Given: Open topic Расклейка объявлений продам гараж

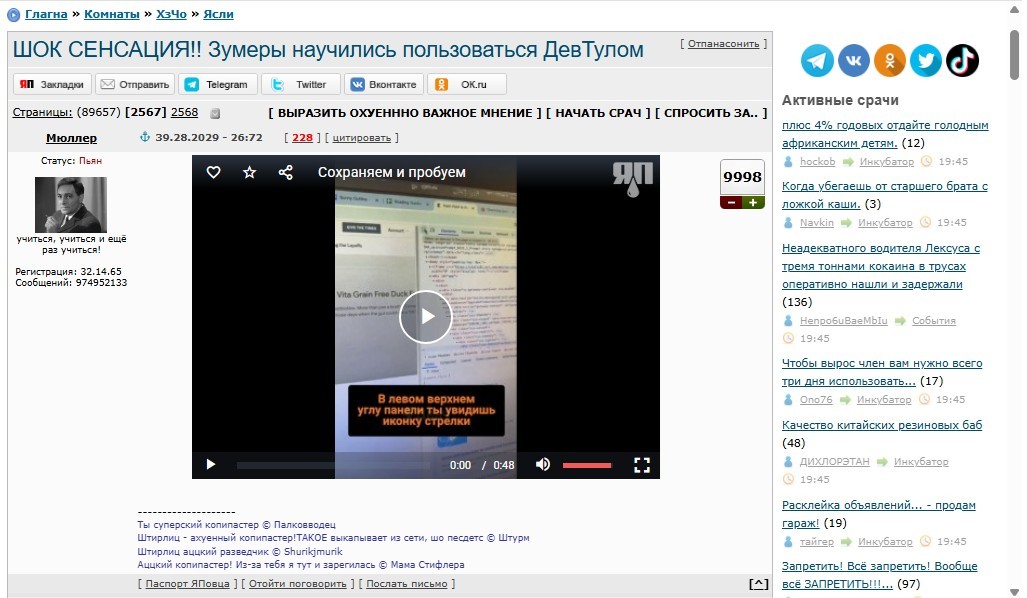Looking at the screenshot, I should click(879, 514).
